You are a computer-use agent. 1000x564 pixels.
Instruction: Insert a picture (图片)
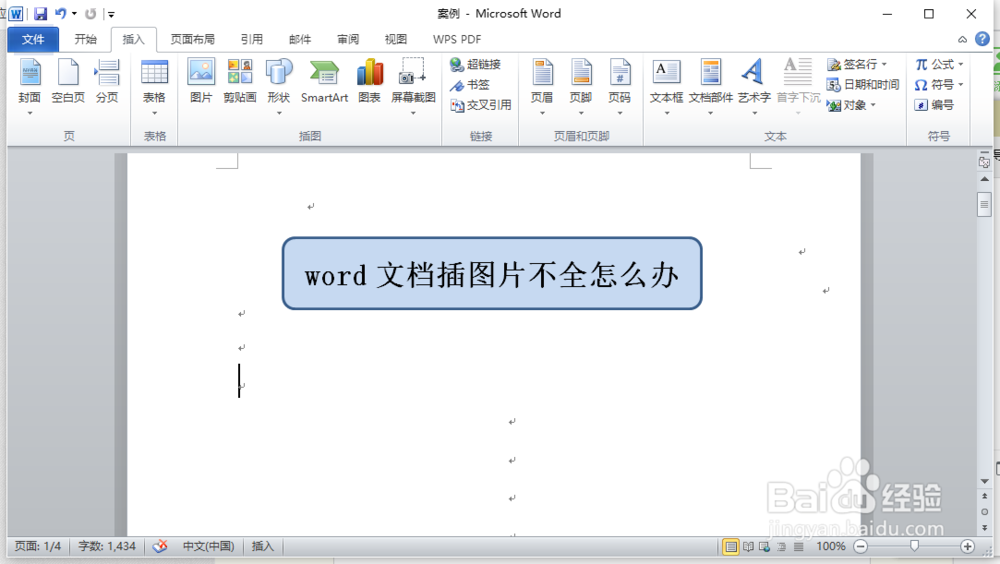pos(201,81)
